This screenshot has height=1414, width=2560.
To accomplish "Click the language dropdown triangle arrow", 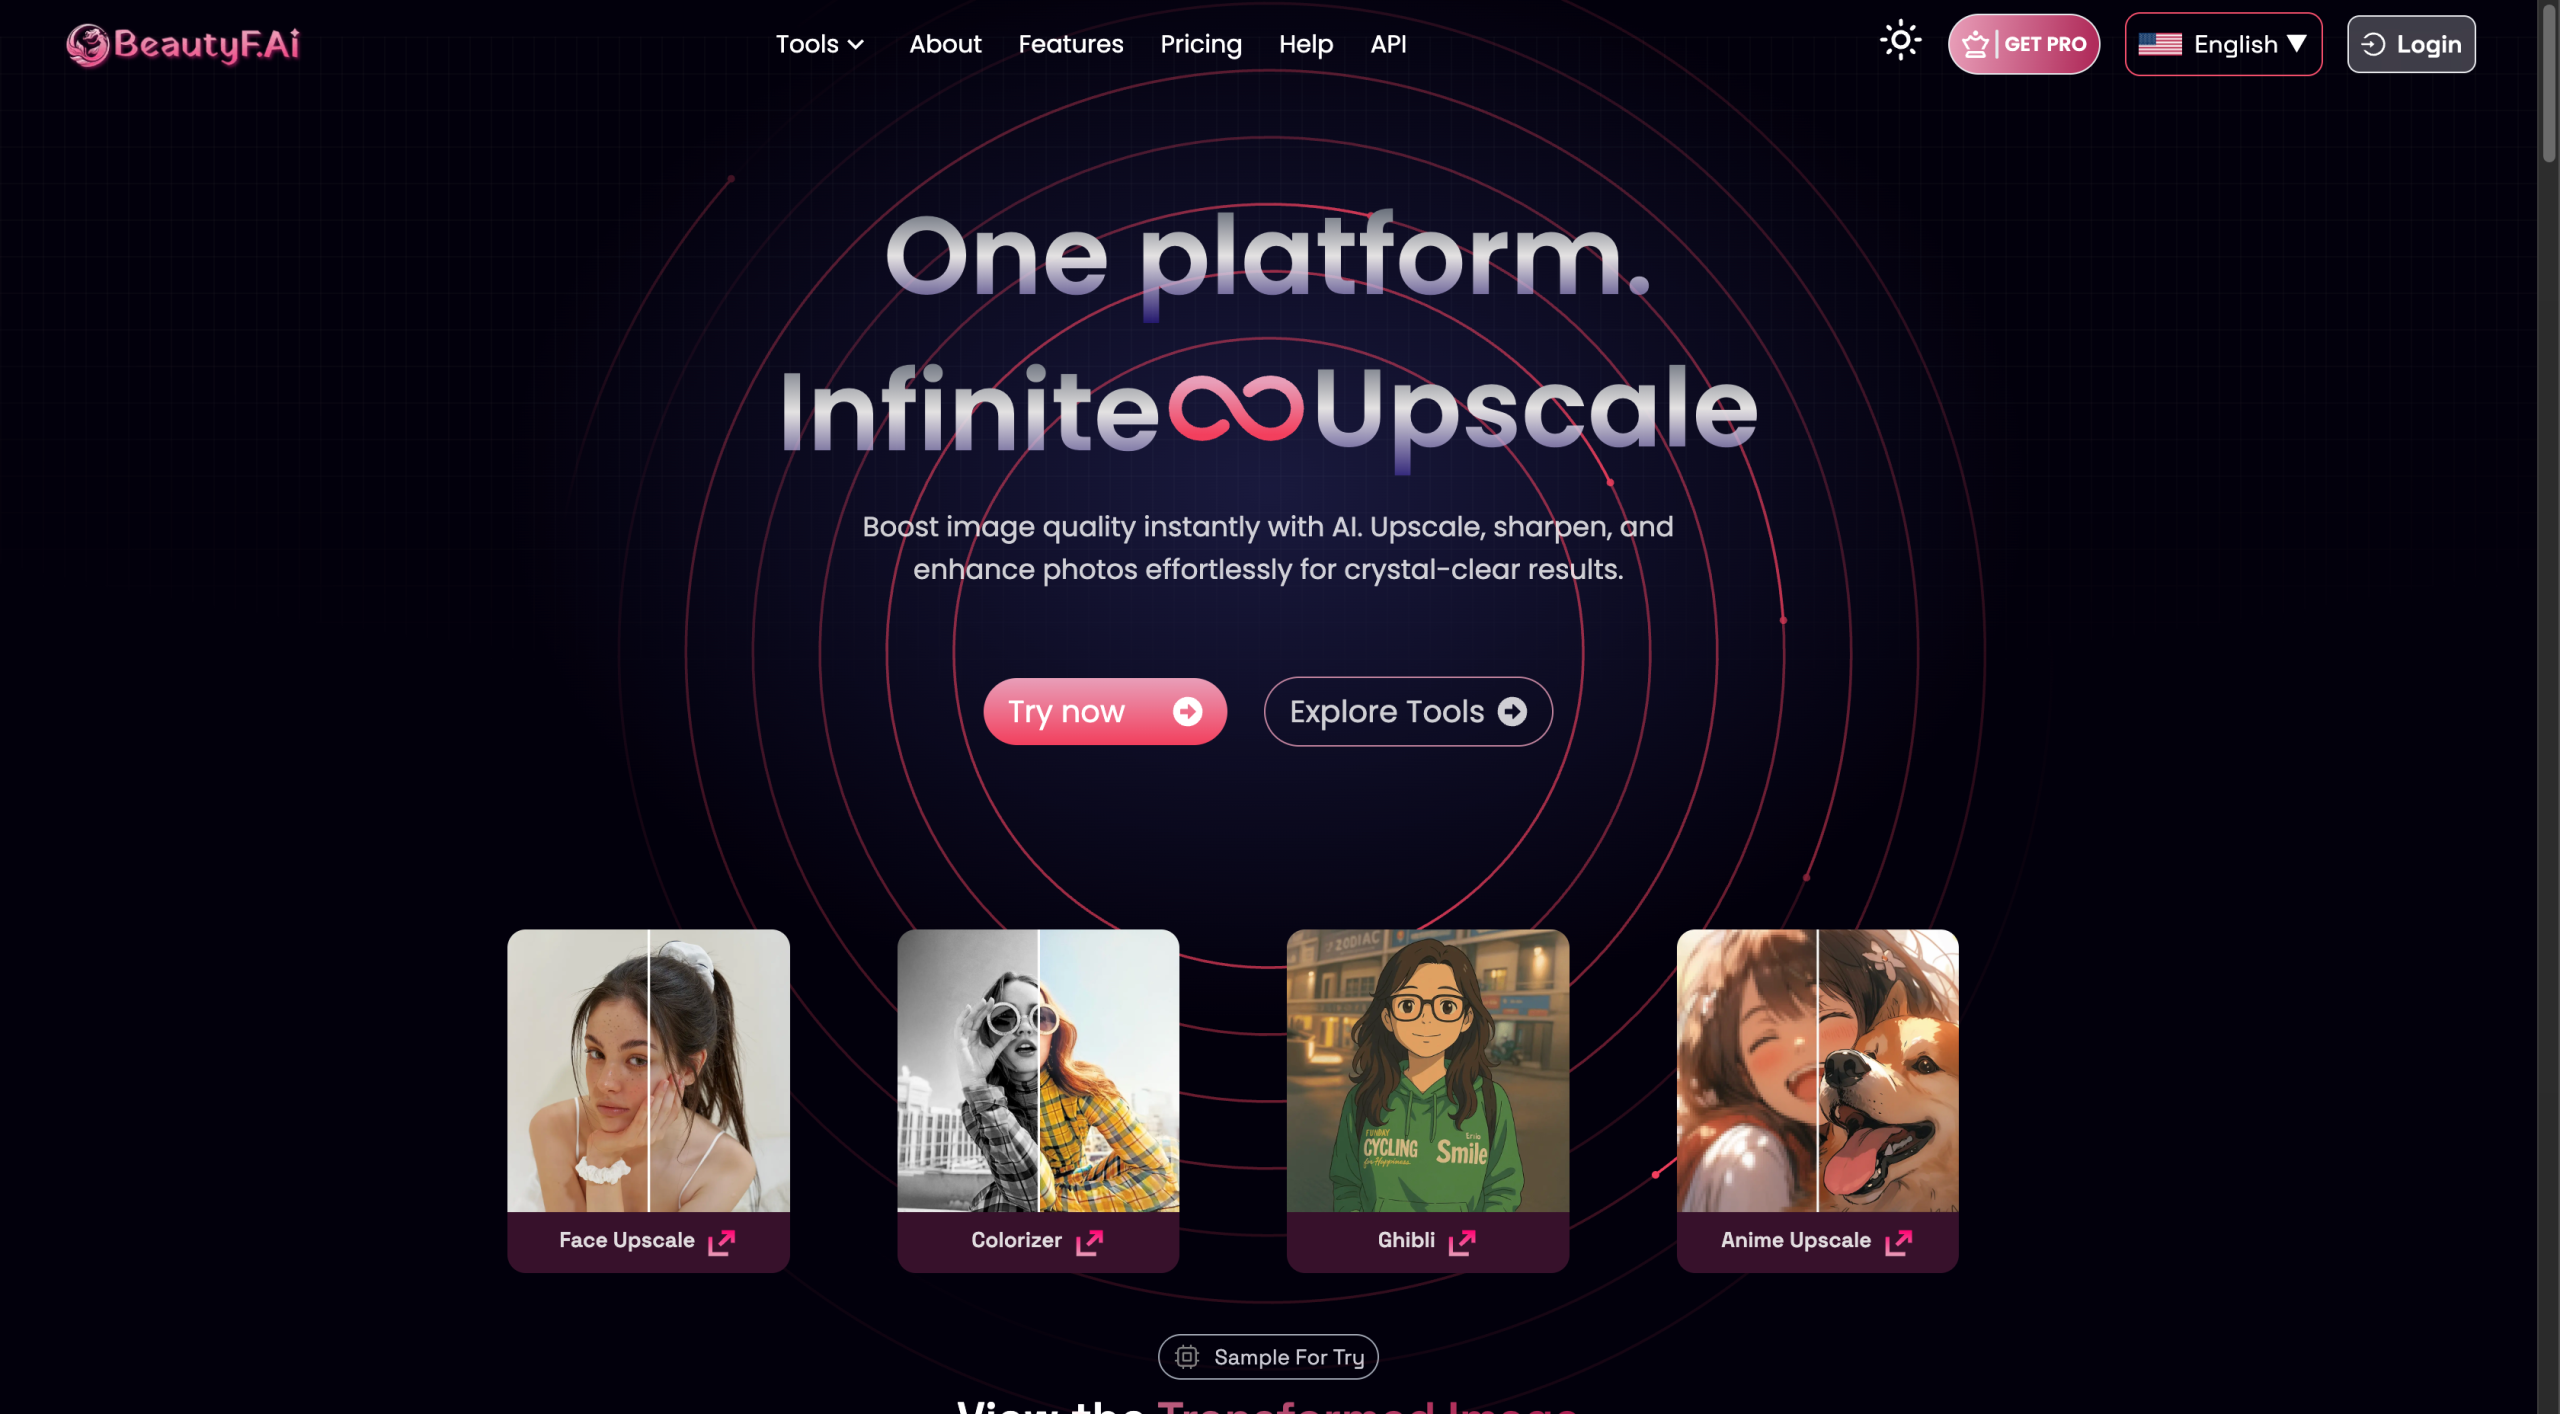I will (x=2296, y=44).
